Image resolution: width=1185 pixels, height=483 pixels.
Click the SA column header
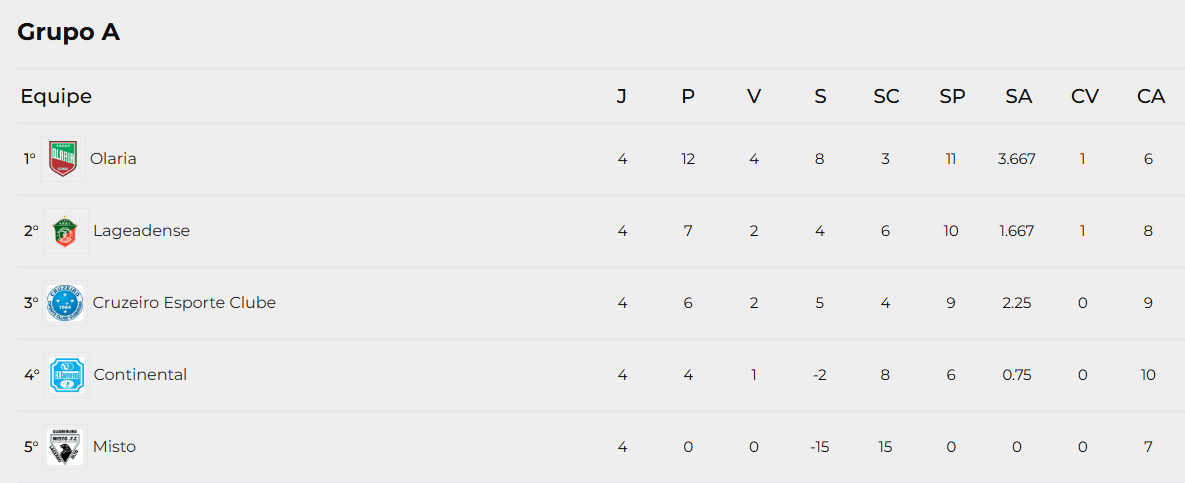[x=1018, y=97]
